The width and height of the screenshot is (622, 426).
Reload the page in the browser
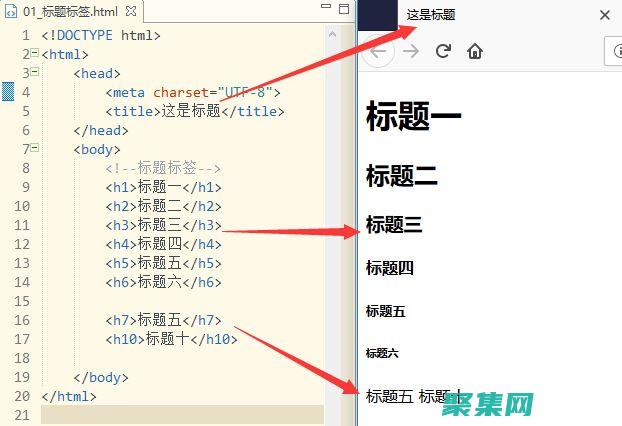pyautogui.click(x=443, y=52)
